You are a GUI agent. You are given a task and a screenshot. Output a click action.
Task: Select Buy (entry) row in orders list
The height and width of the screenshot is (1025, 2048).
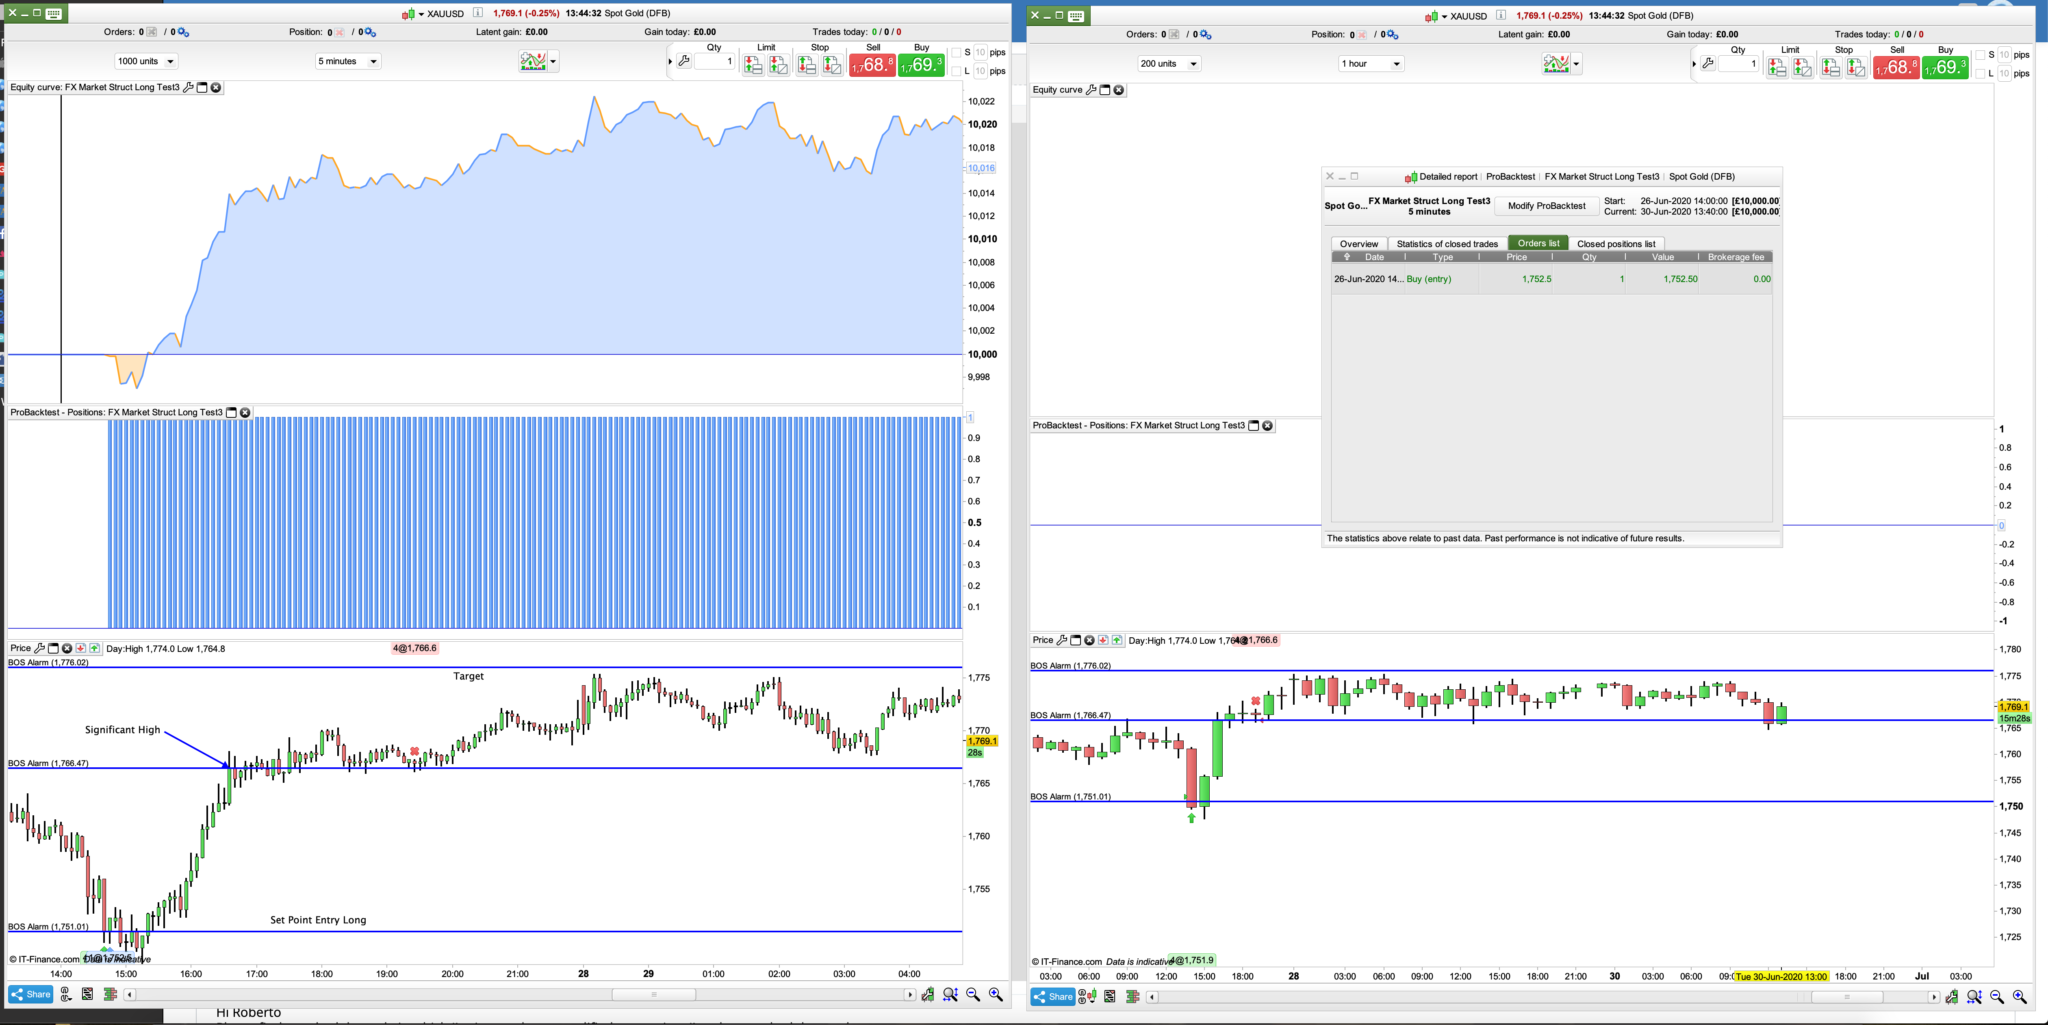(x=1552, y=279)
